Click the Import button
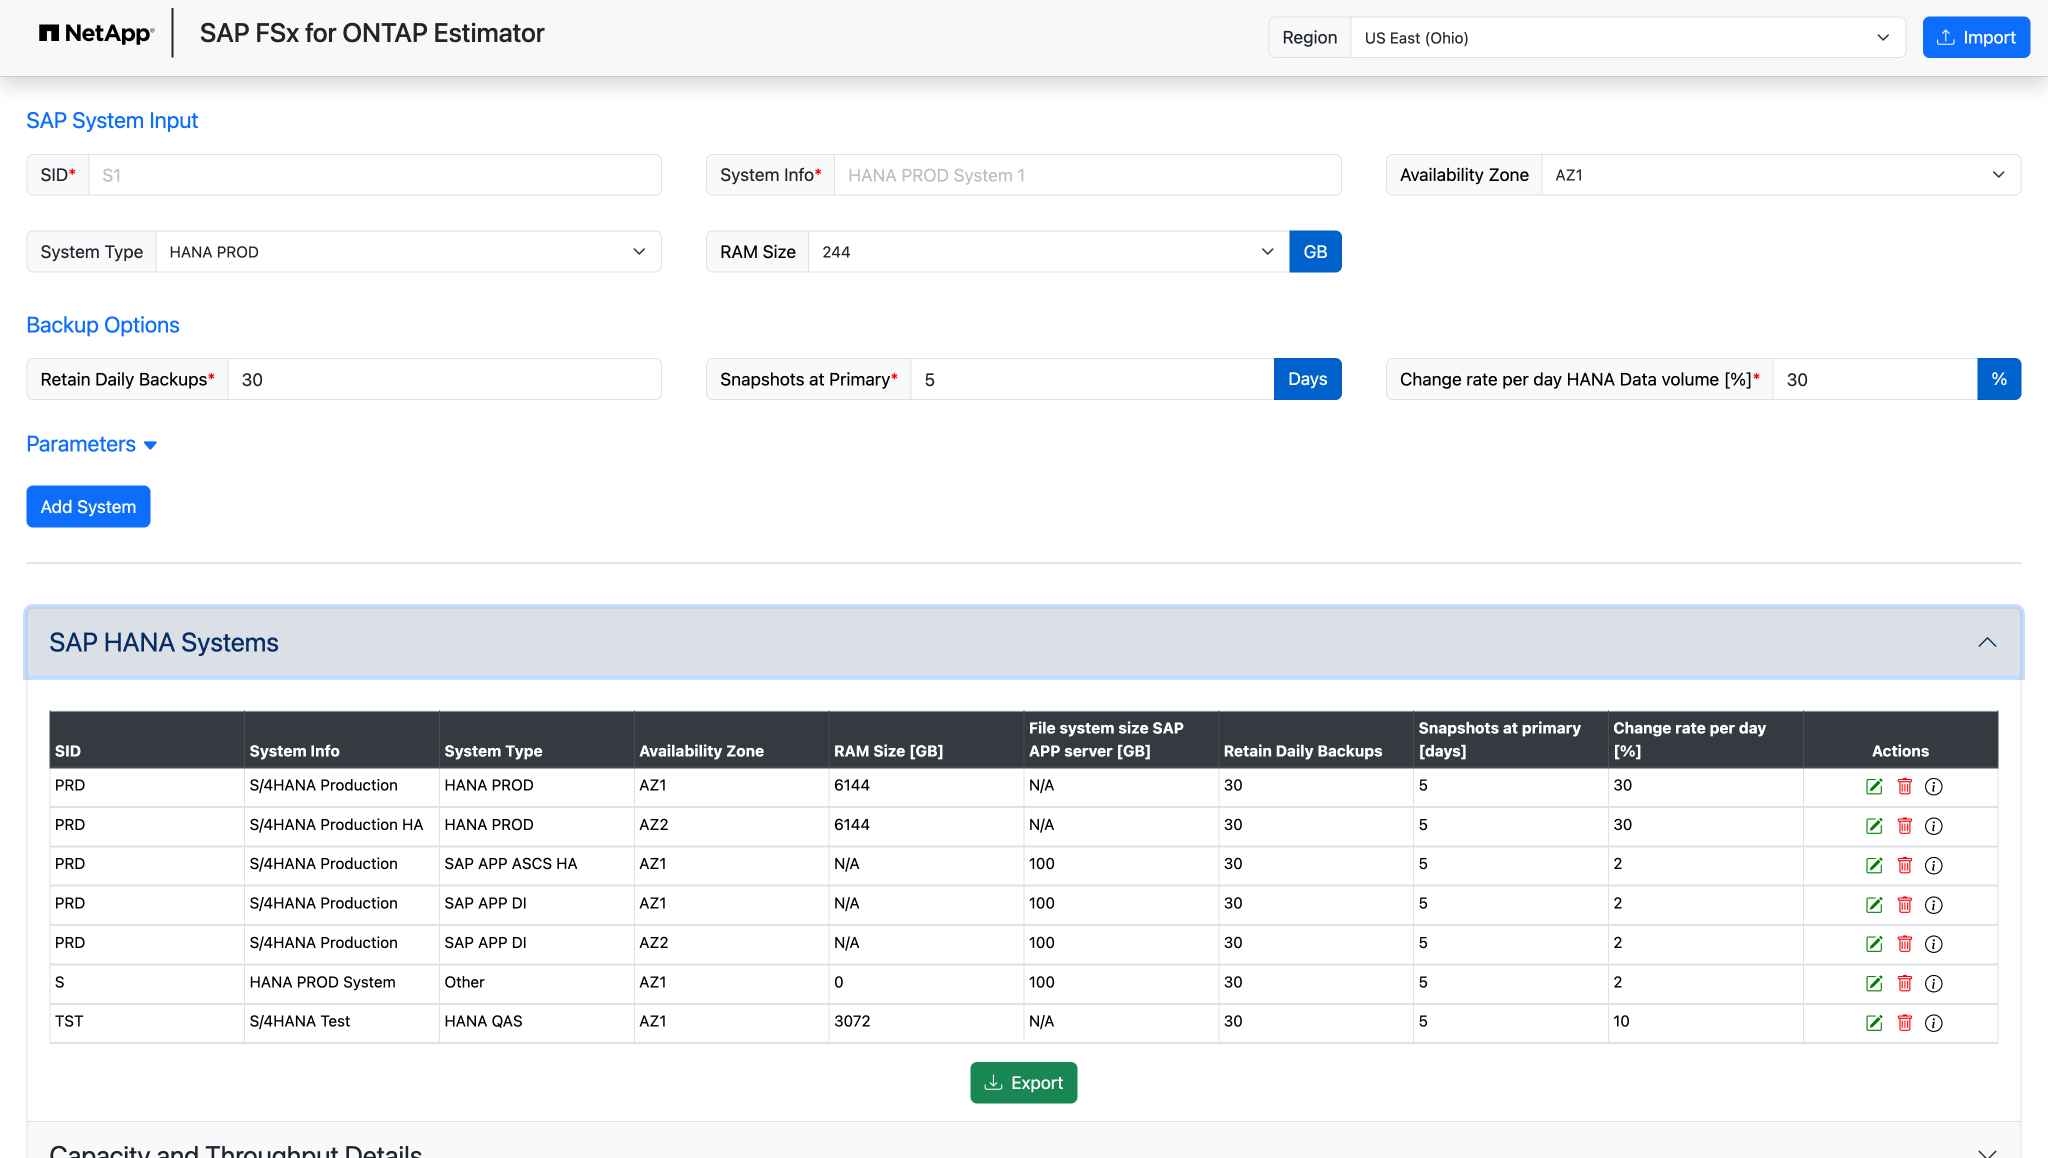The height and width of the screenshot is (1158, 2048). pyautogui.click(x=1976, y=38)
